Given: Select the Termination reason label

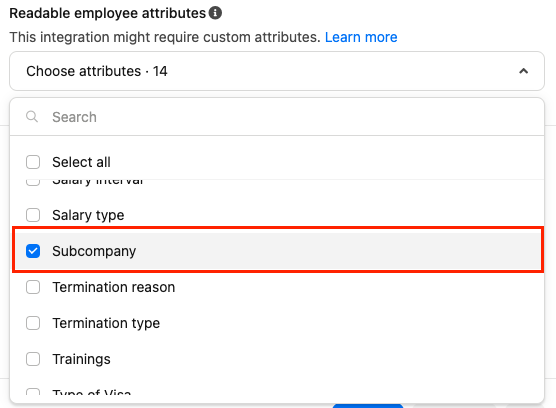Looking at the screenshot, I should point(113,287).
